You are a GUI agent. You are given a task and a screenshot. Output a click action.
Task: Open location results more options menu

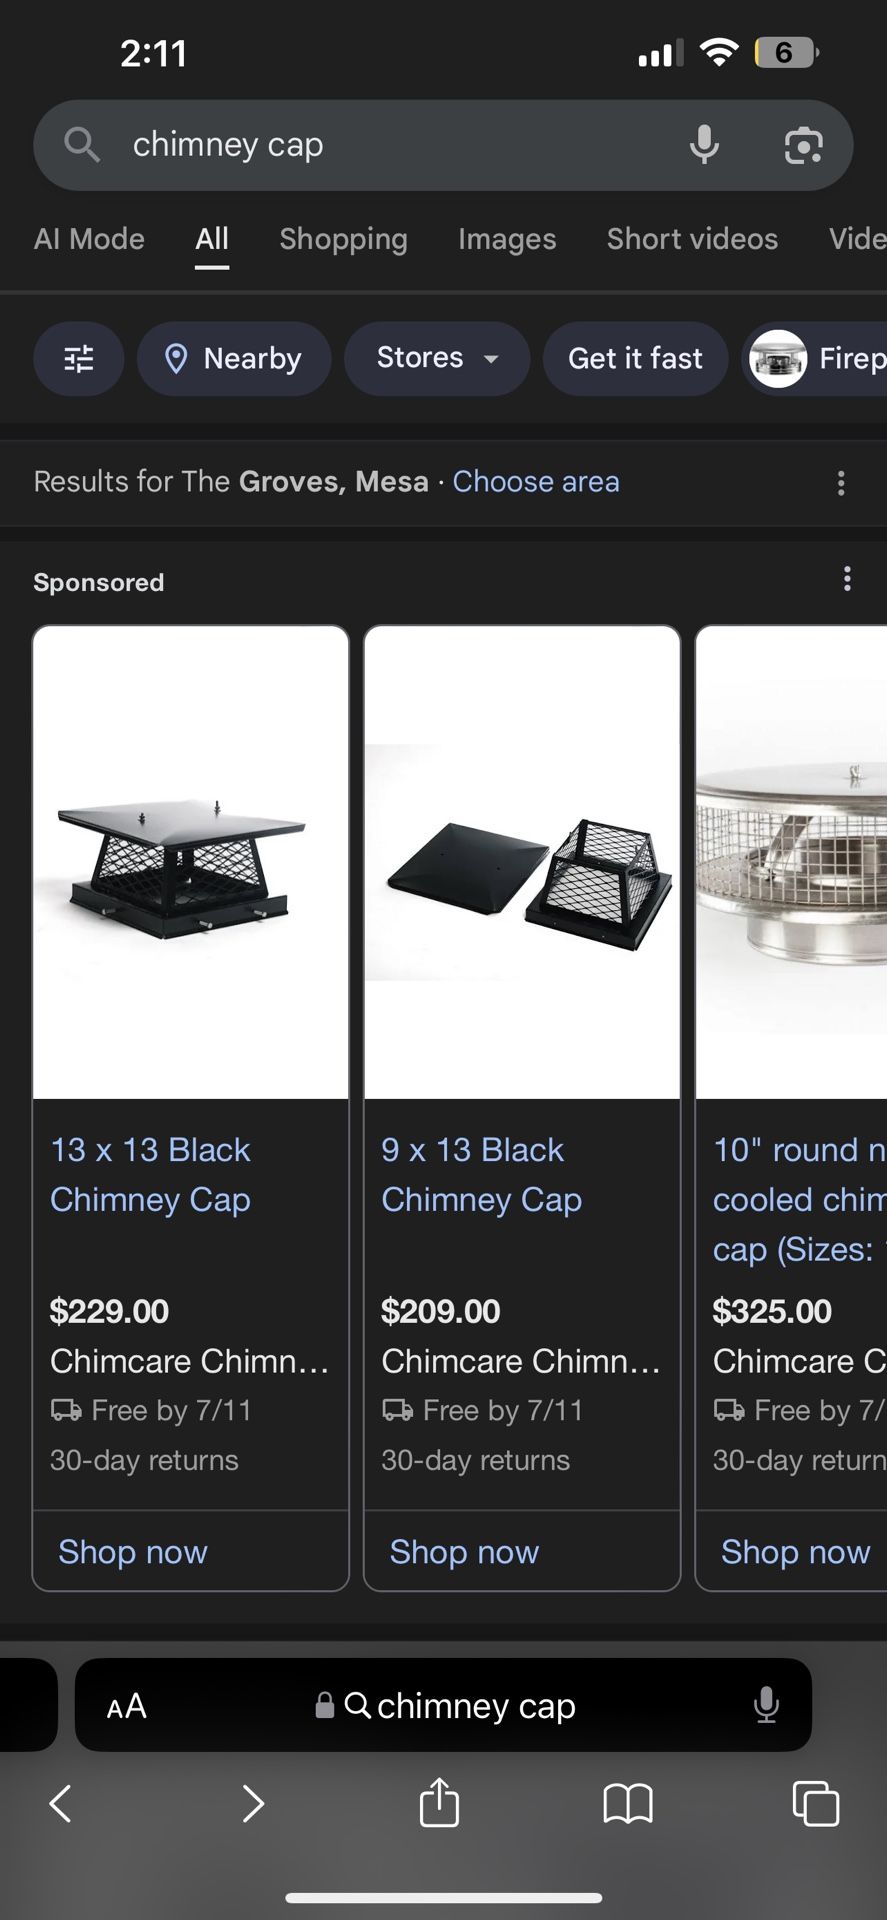[841, 483]
